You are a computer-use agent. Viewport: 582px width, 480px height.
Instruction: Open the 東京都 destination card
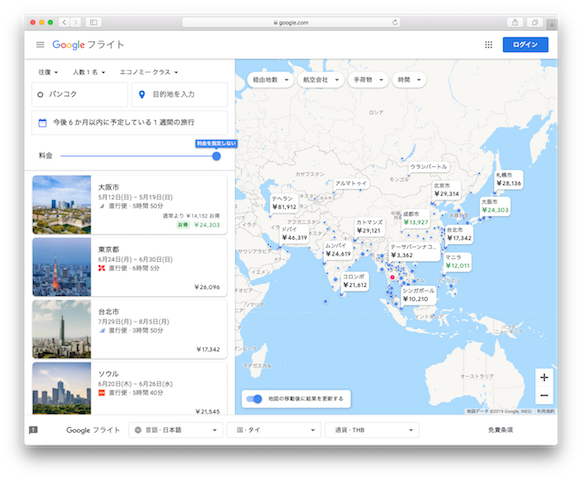pos(130,267)
